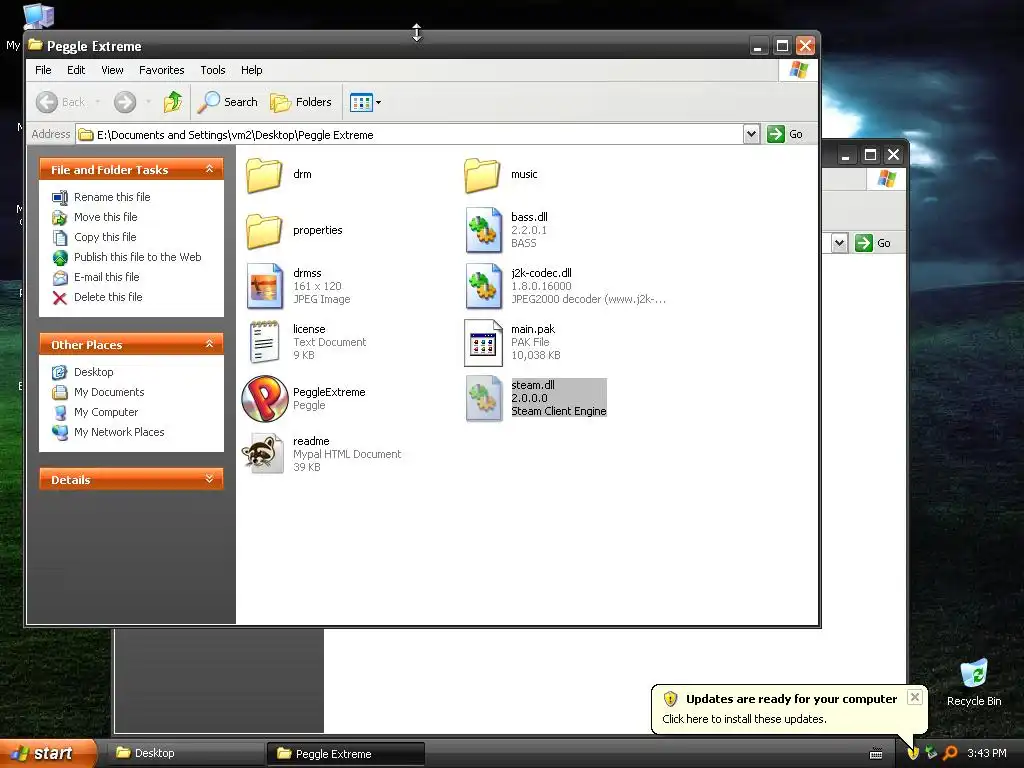This screenshot has height=768, width=1024.
Task: Close the updates notification balloon
Action: [x=915, y=697]
